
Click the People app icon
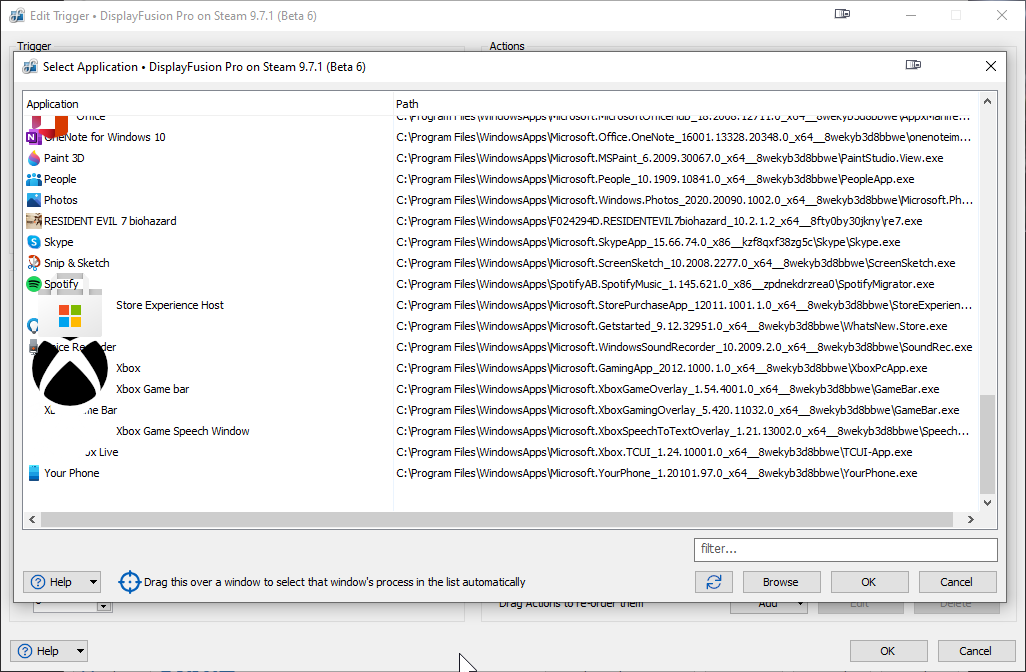[x=34, y=179]
